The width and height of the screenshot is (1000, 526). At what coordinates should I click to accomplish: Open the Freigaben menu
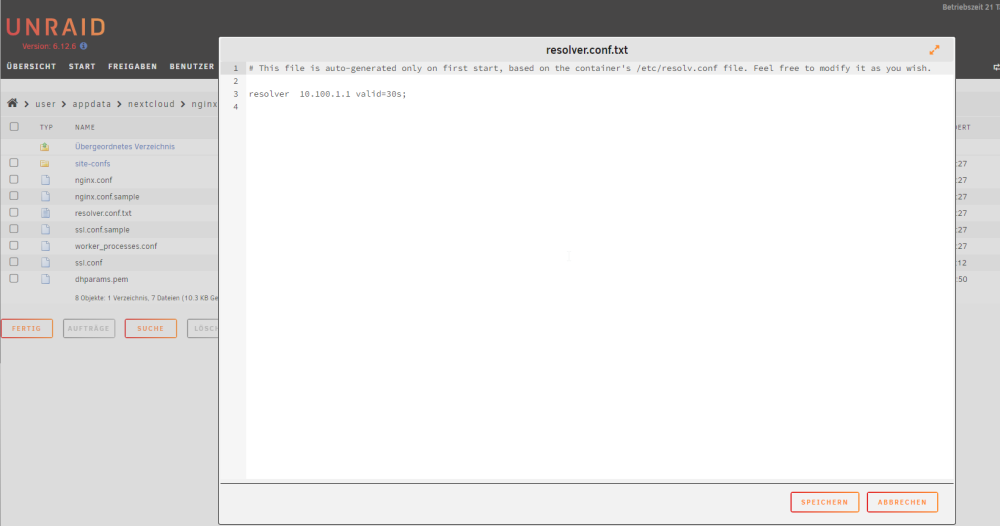pyautogui.click(x=133, y=66)
